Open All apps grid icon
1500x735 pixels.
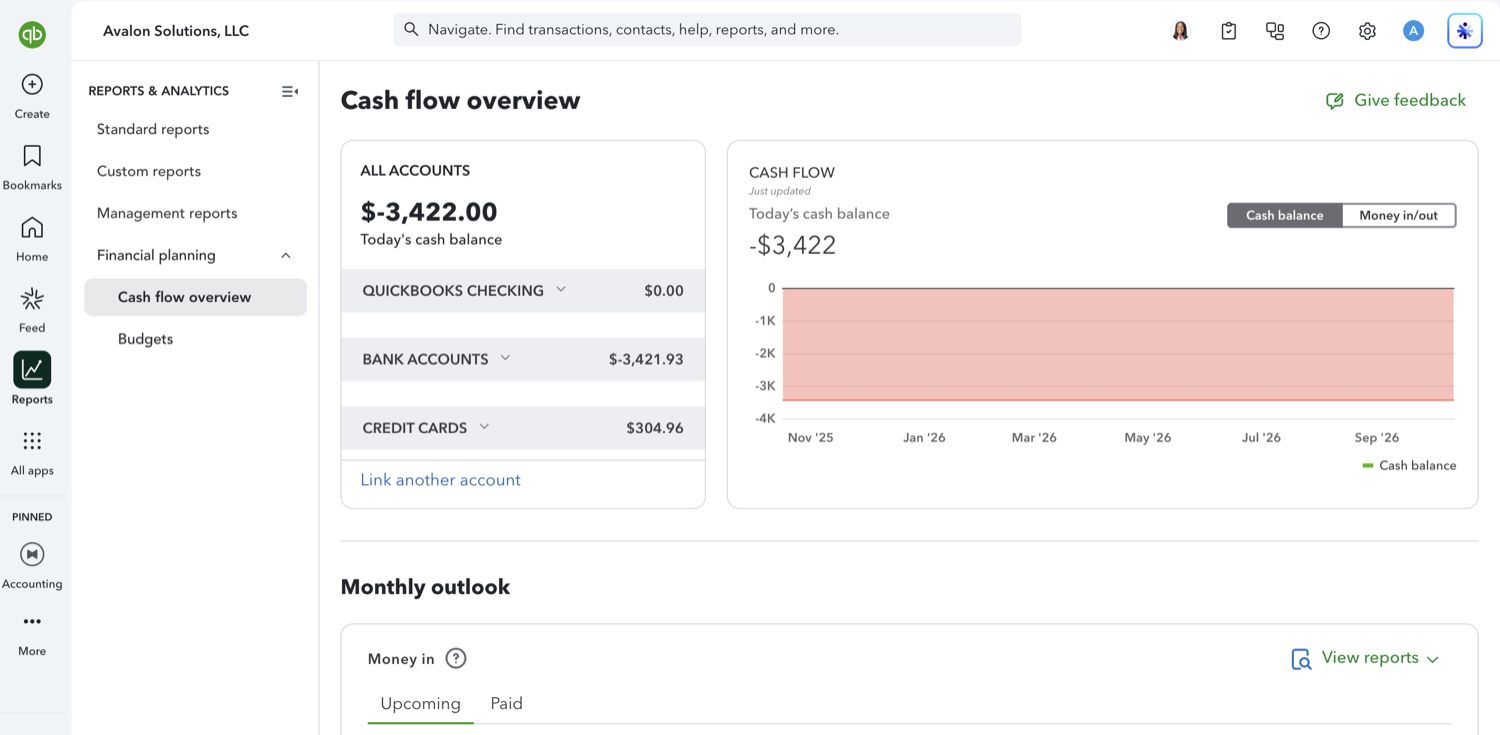(32, 441)
